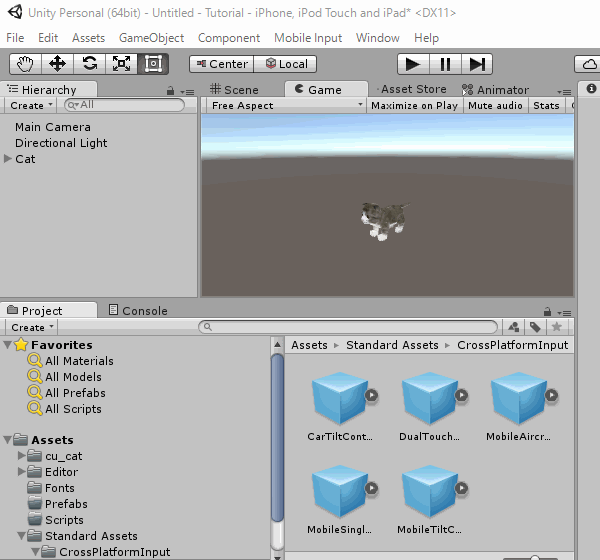Collapse the CrossPlatformInput folder
600x560 pixels.
[x=36, y=552]
